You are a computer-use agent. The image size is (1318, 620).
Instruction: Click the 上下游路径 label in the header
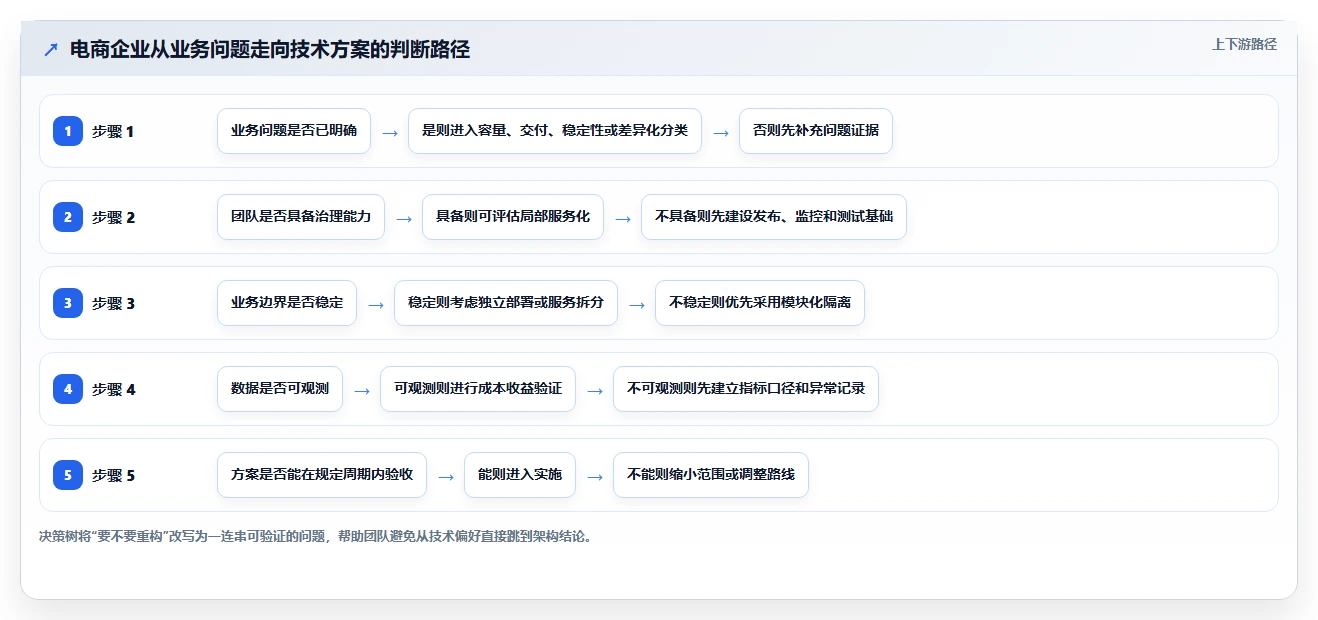[1244, 44]
